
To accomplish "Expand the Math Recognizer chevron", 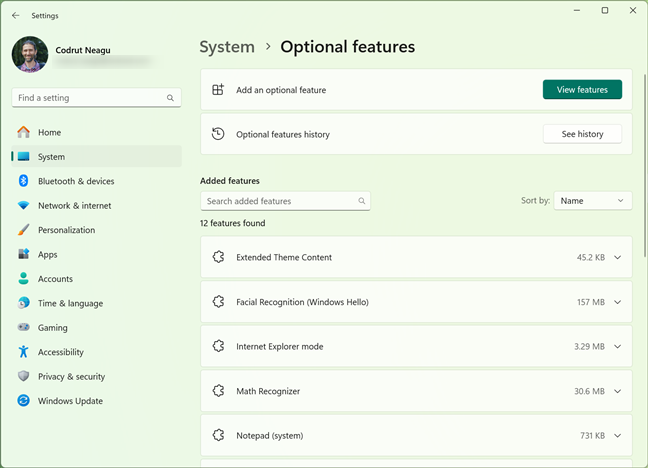I will pyautogui.click(x=617, y=391).
